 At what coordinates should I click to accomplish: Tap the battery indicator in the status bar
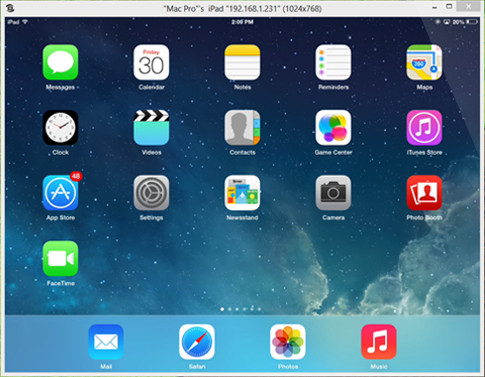[x=472, y=22]
